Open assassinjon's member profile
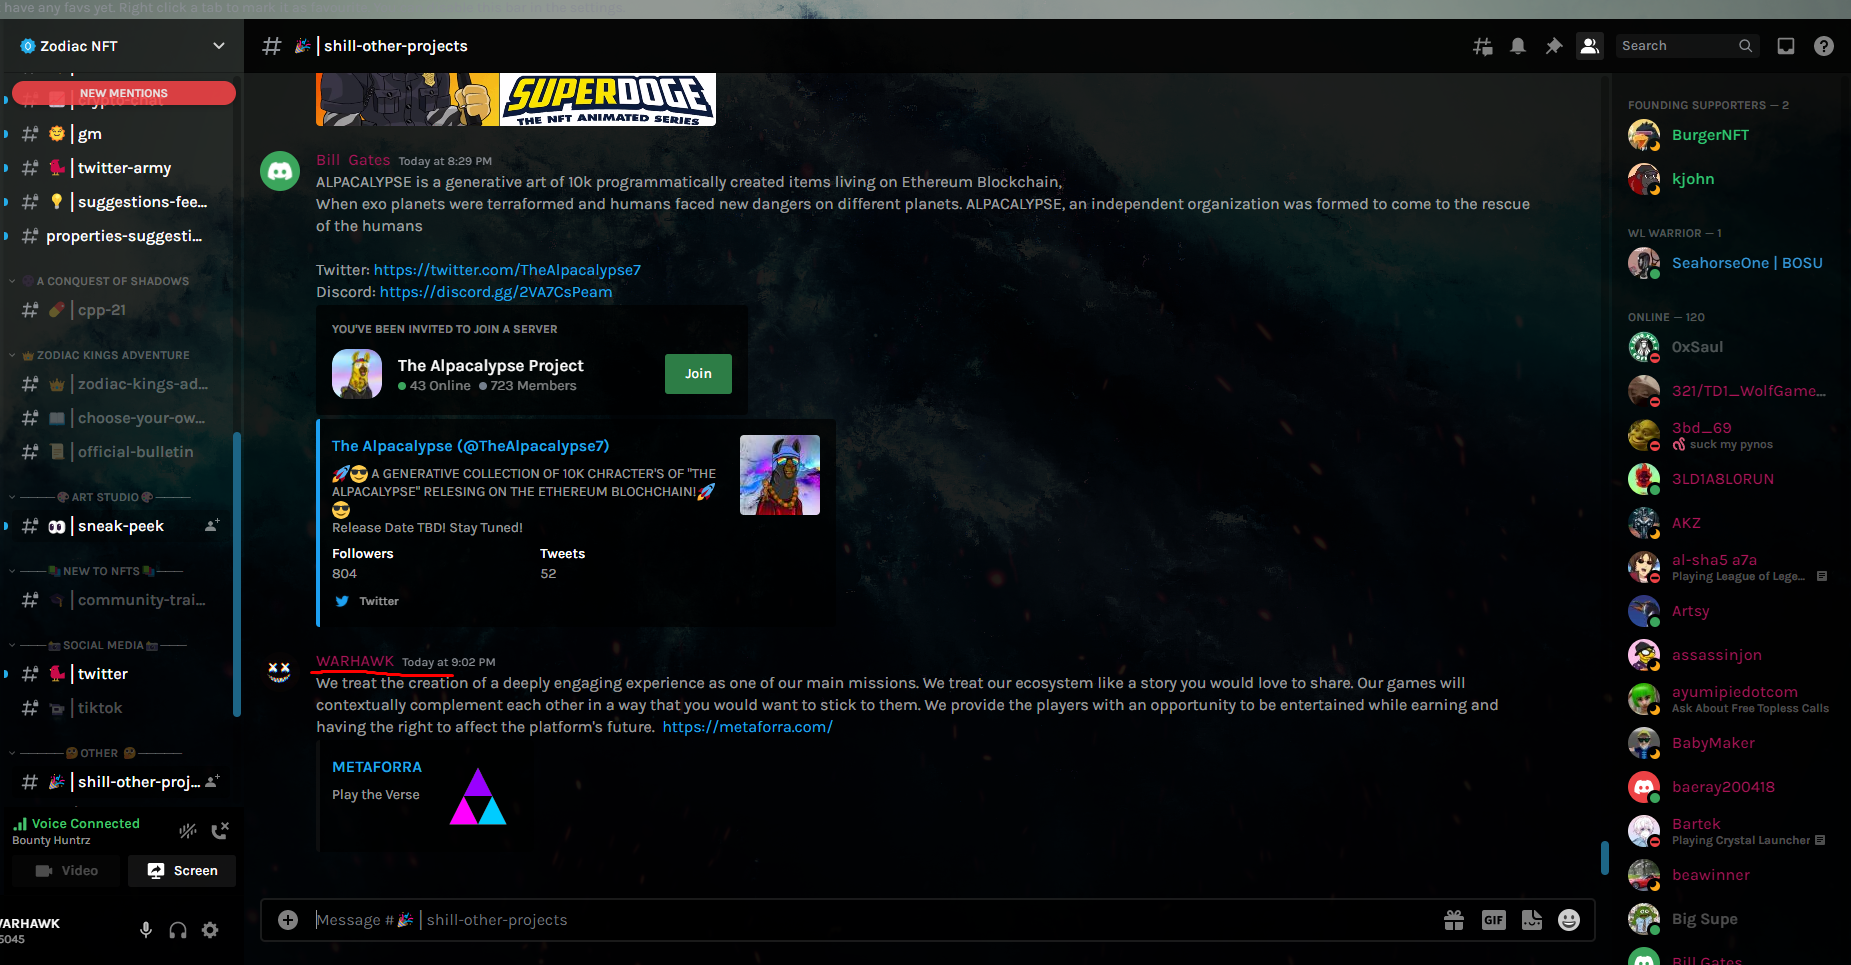 1730,655
